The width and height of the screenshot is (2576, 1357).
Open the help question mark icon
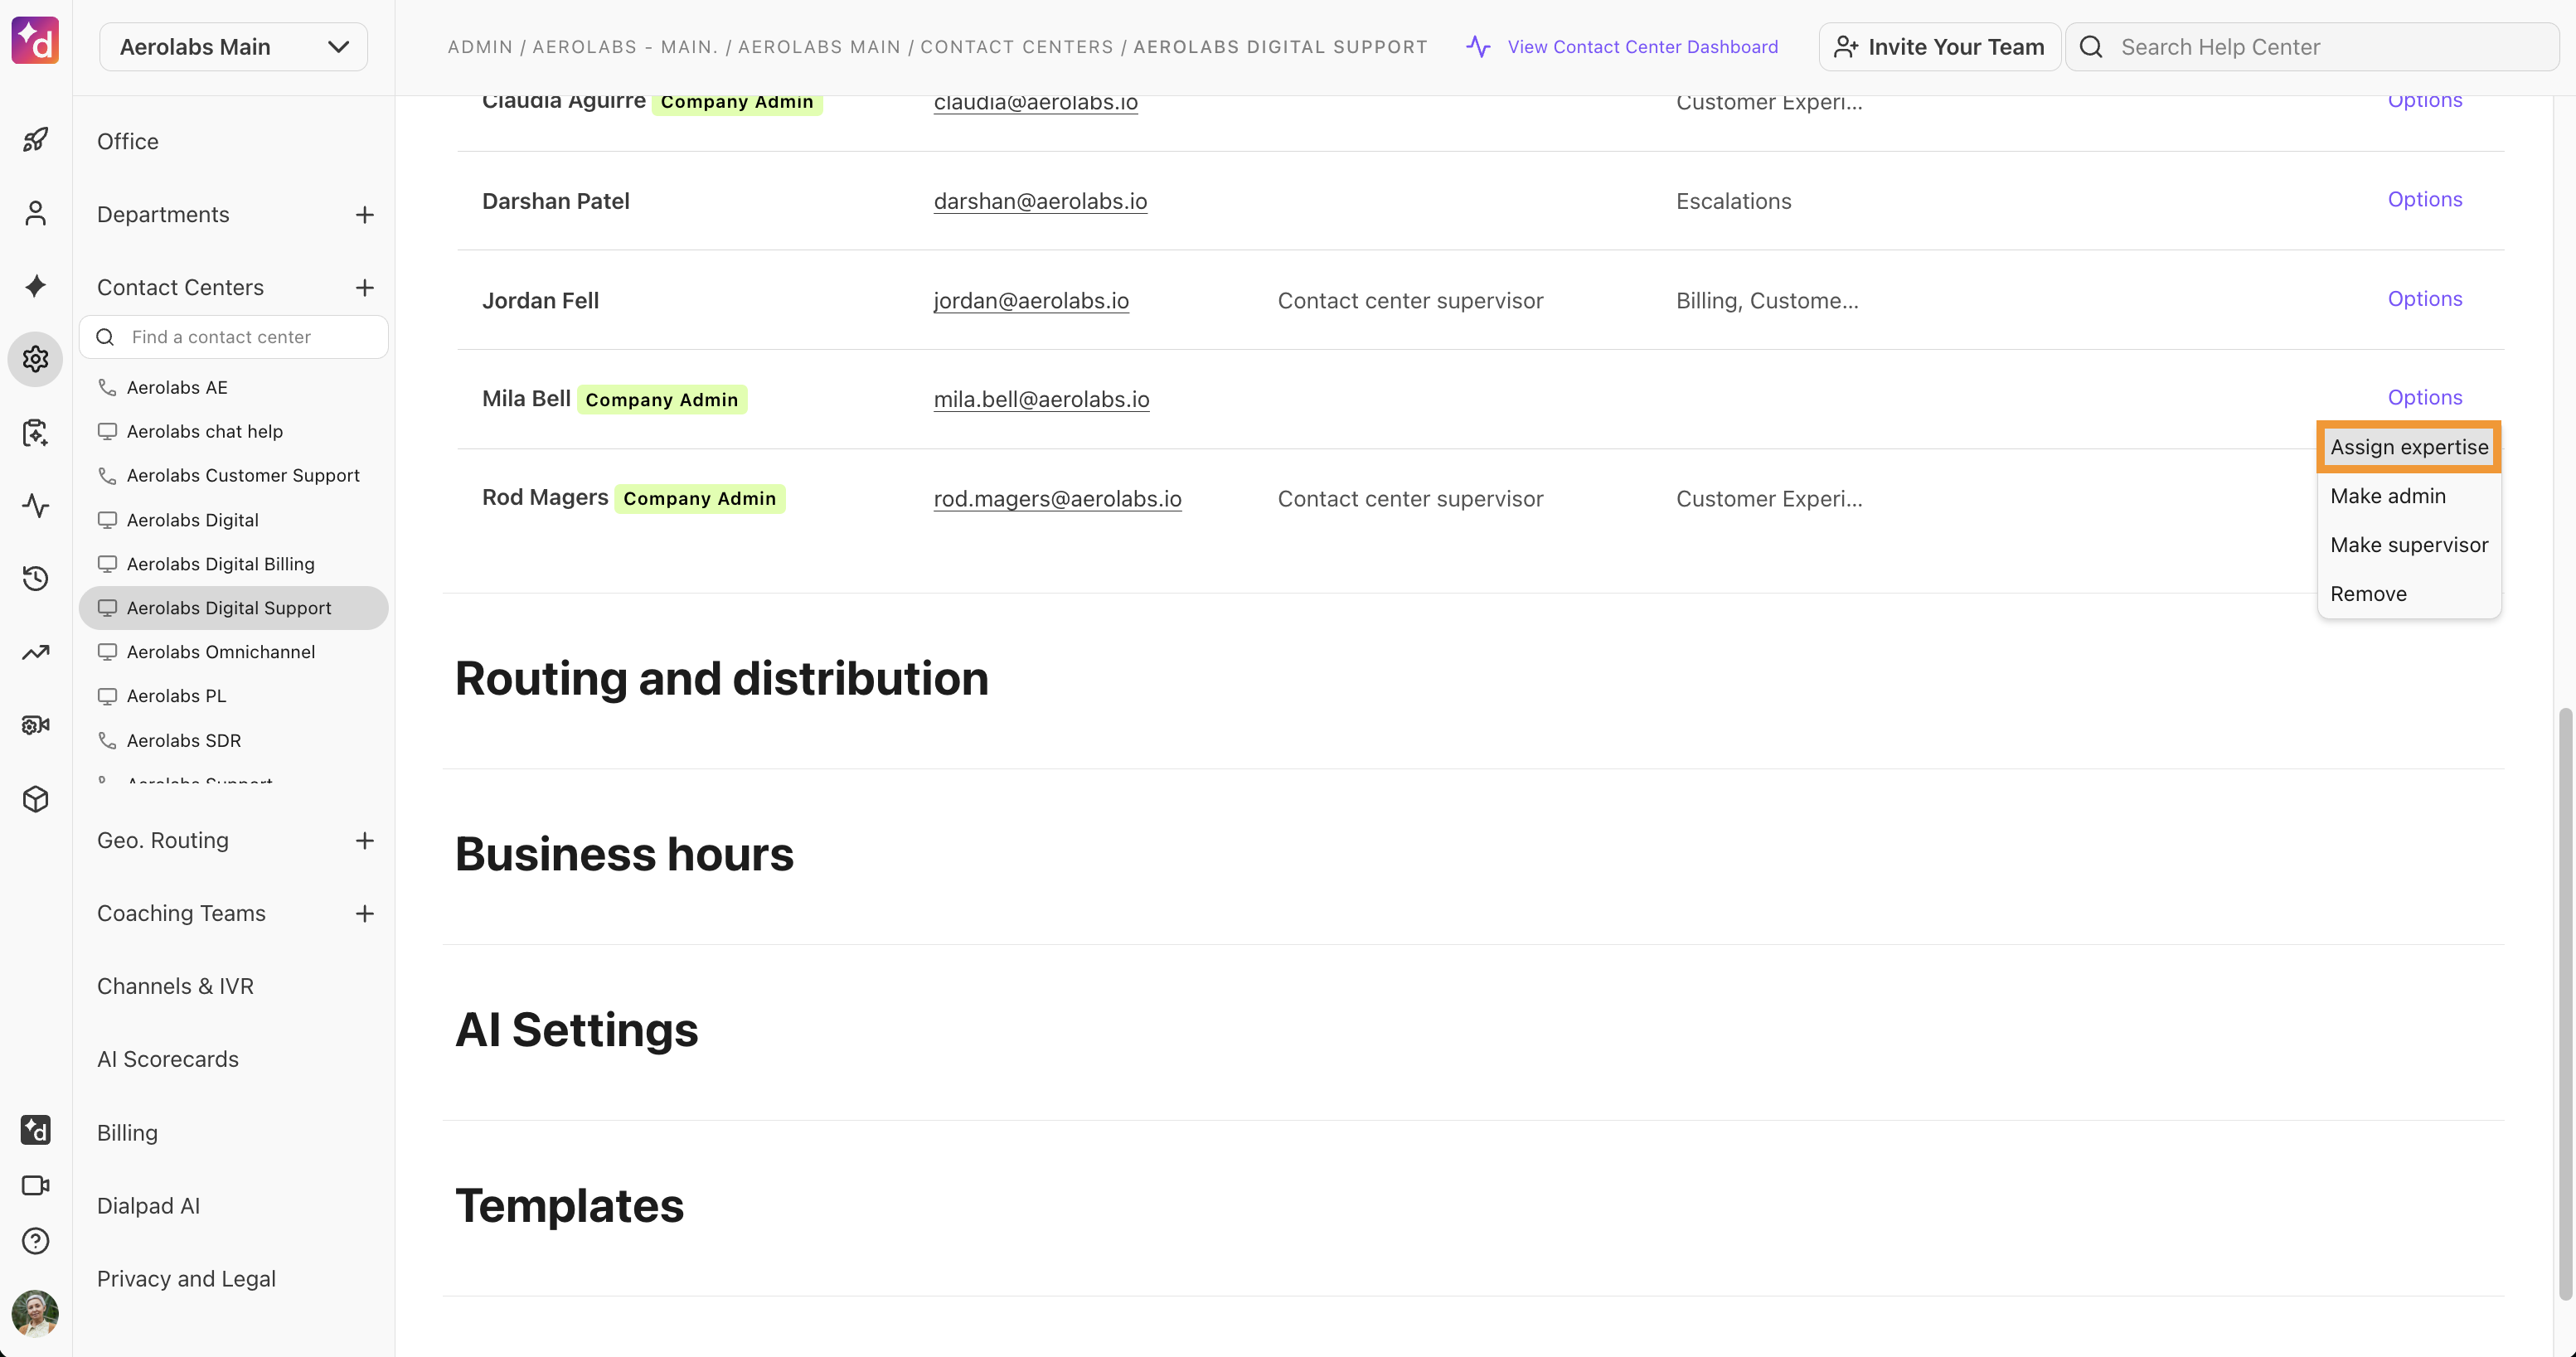coord(35,1241)
